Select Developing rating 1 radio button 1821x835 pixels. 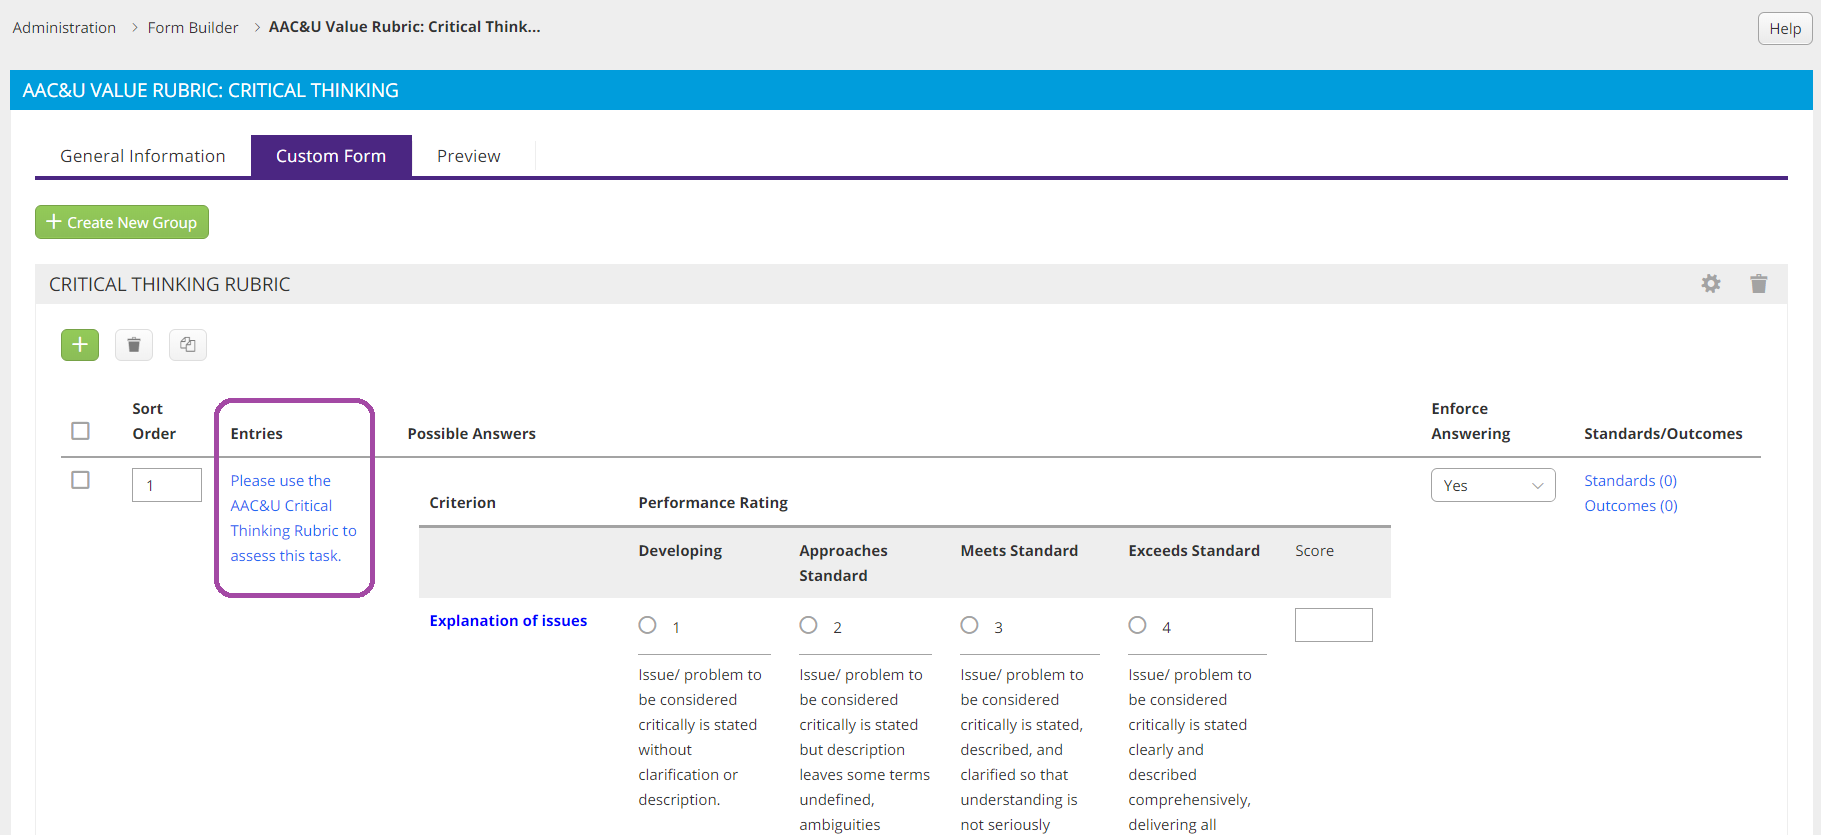coord(648,625)
